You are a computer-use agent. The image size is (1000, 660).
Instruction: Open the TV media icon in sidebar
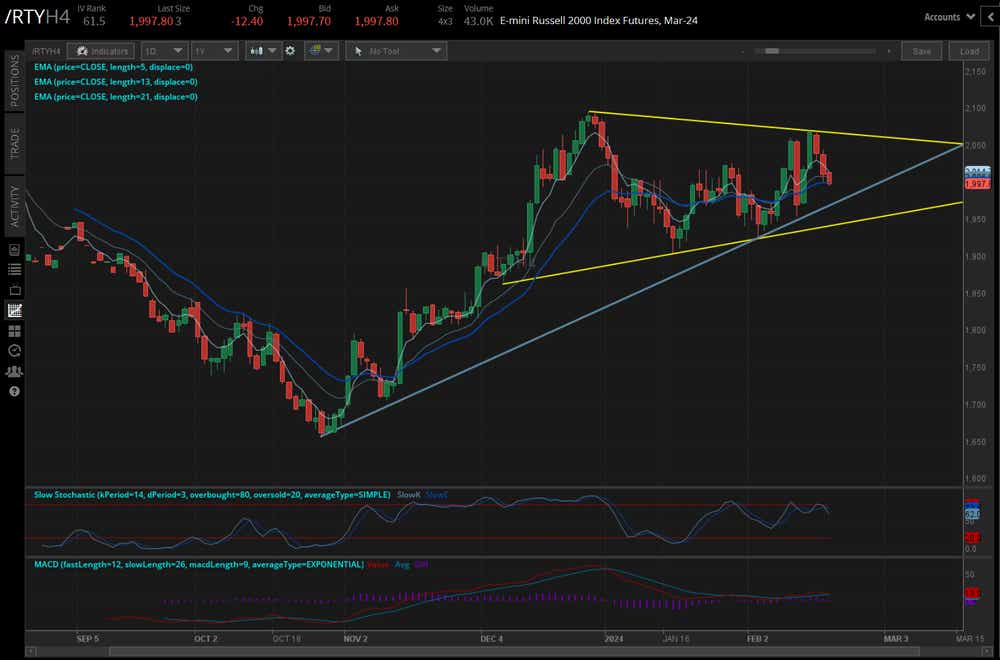14,290
